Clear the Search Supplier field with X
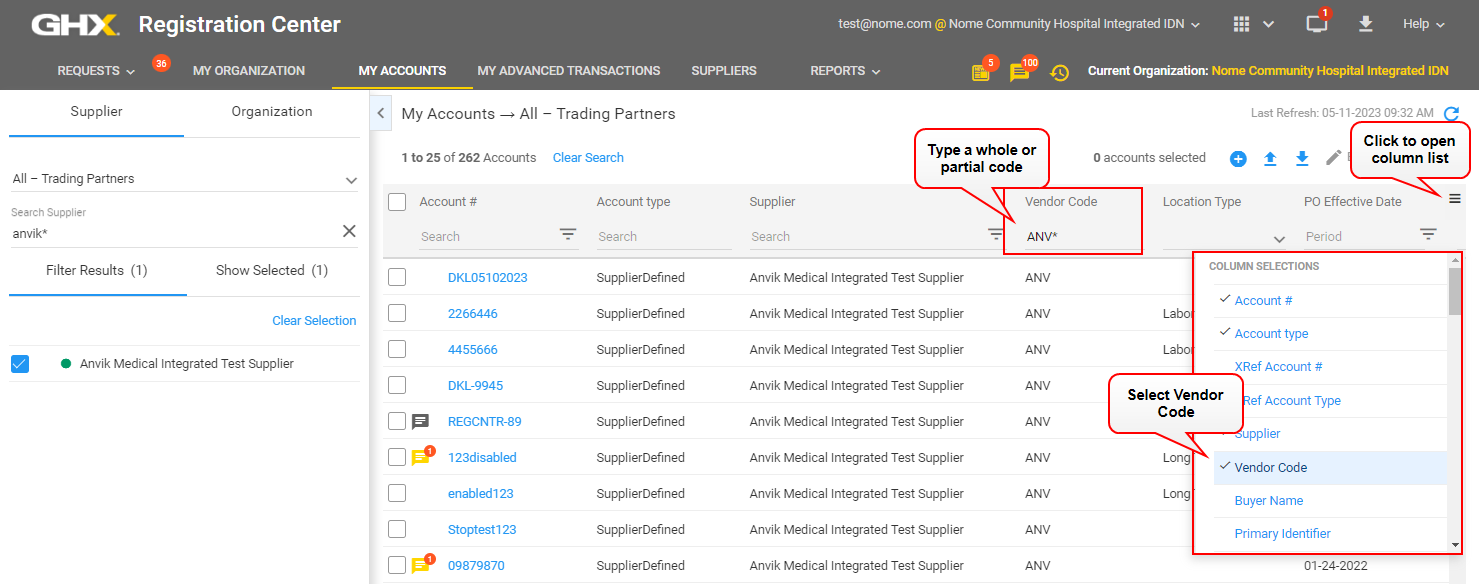Image resolution: width=1479 pixels, height=584 pixels. point(349,231)
